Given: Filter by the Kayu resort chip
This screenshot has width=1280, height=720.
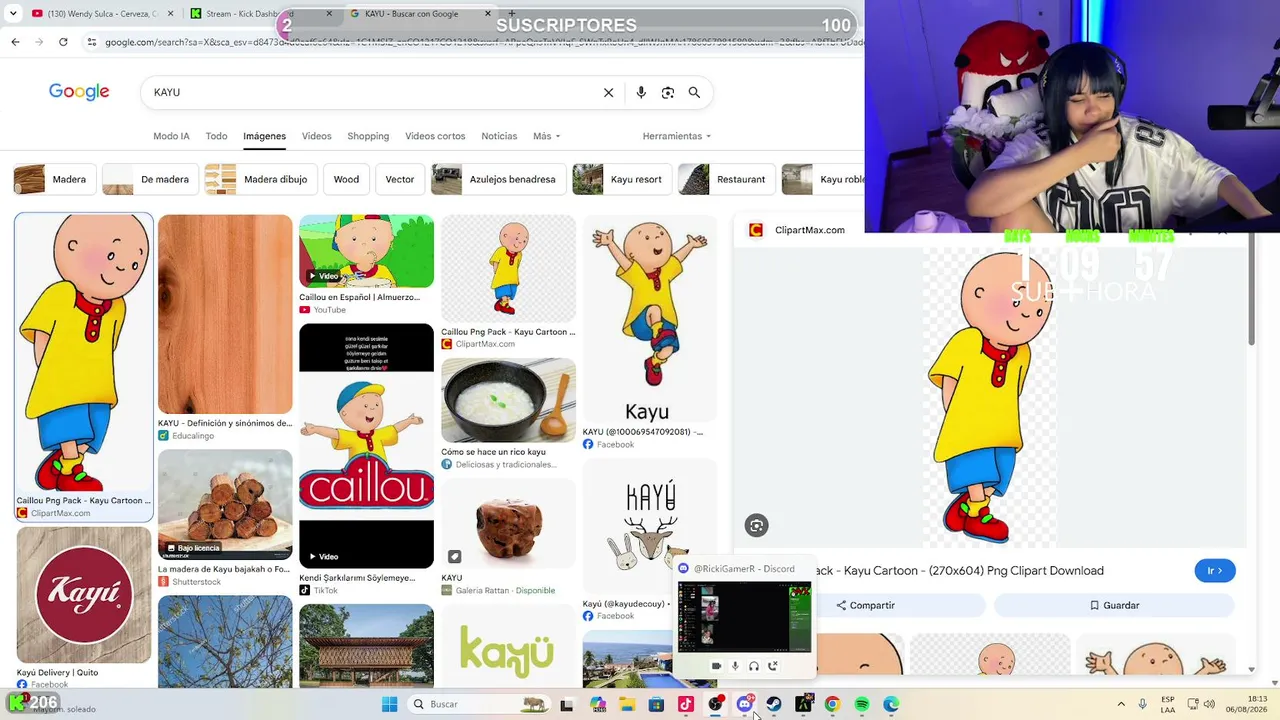Looking at the screenshot, I should click(622, 179).
